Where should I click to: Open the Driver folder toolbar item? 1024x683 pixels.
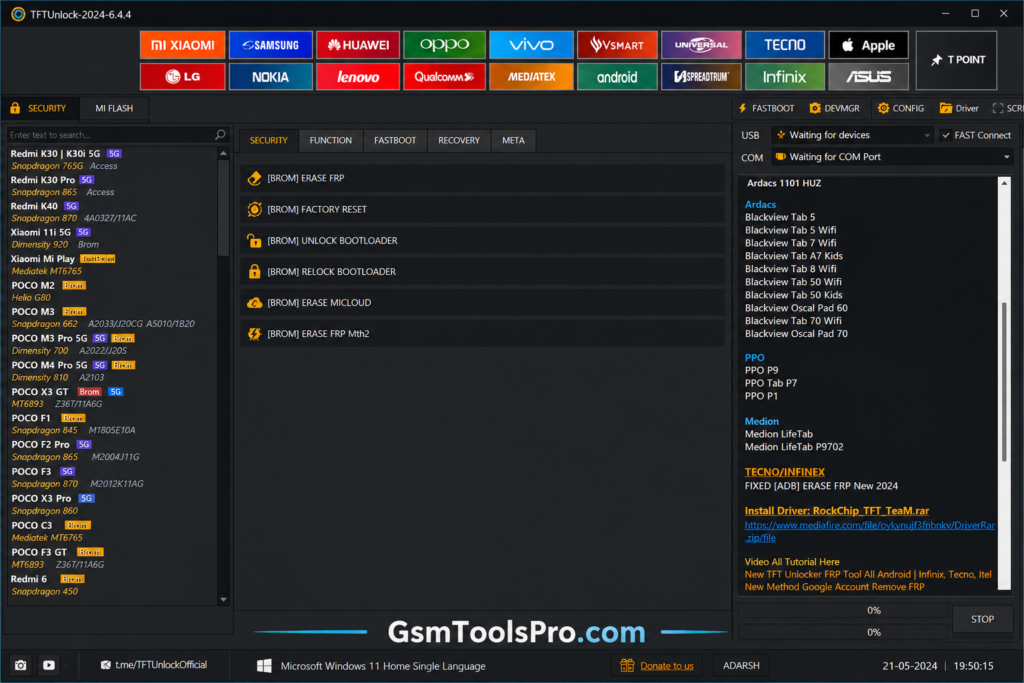point(959,108)
